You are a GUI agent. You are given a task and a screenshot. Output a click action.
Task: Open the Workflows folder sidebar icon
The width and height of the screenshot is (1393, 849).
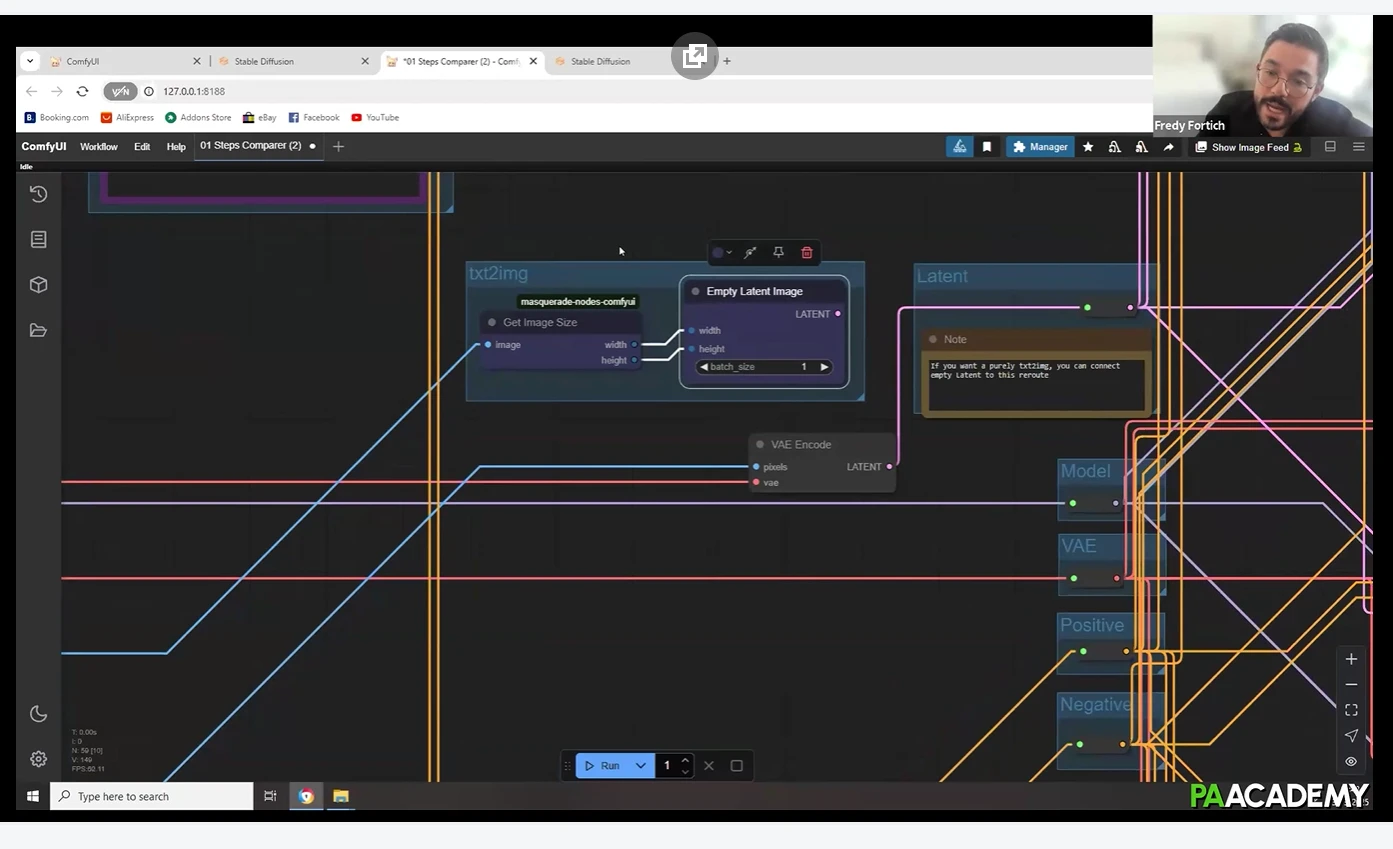click(x=38, y=330)
